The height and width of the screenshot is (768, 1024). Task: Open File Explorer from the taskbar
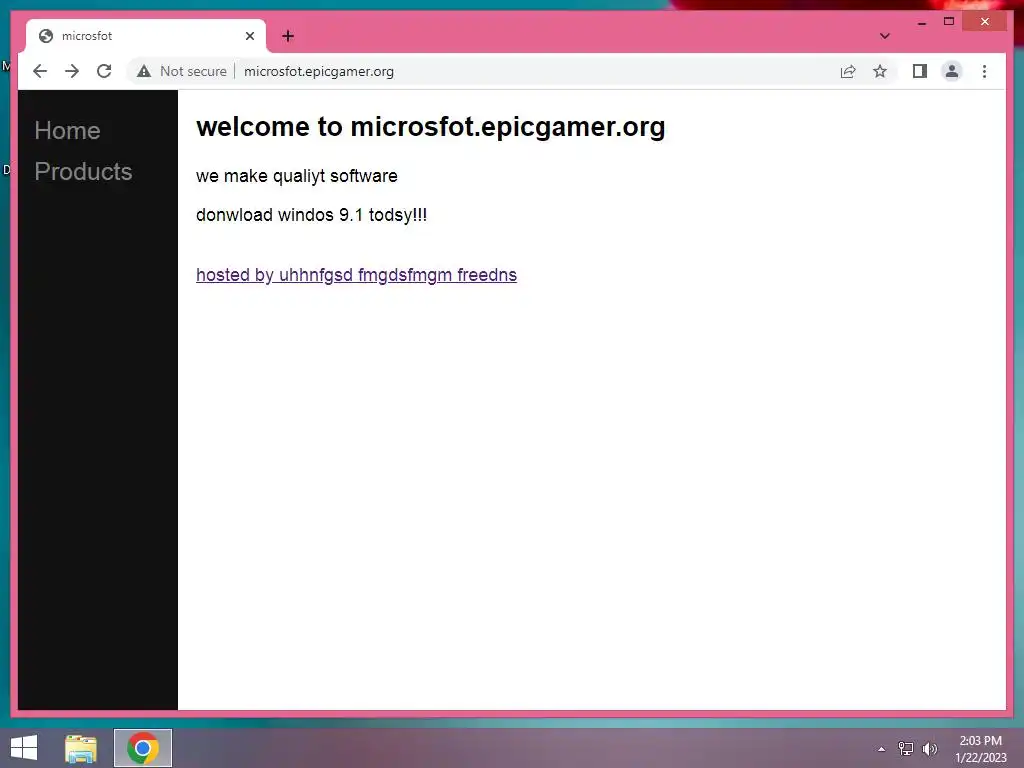pos(81,748)
